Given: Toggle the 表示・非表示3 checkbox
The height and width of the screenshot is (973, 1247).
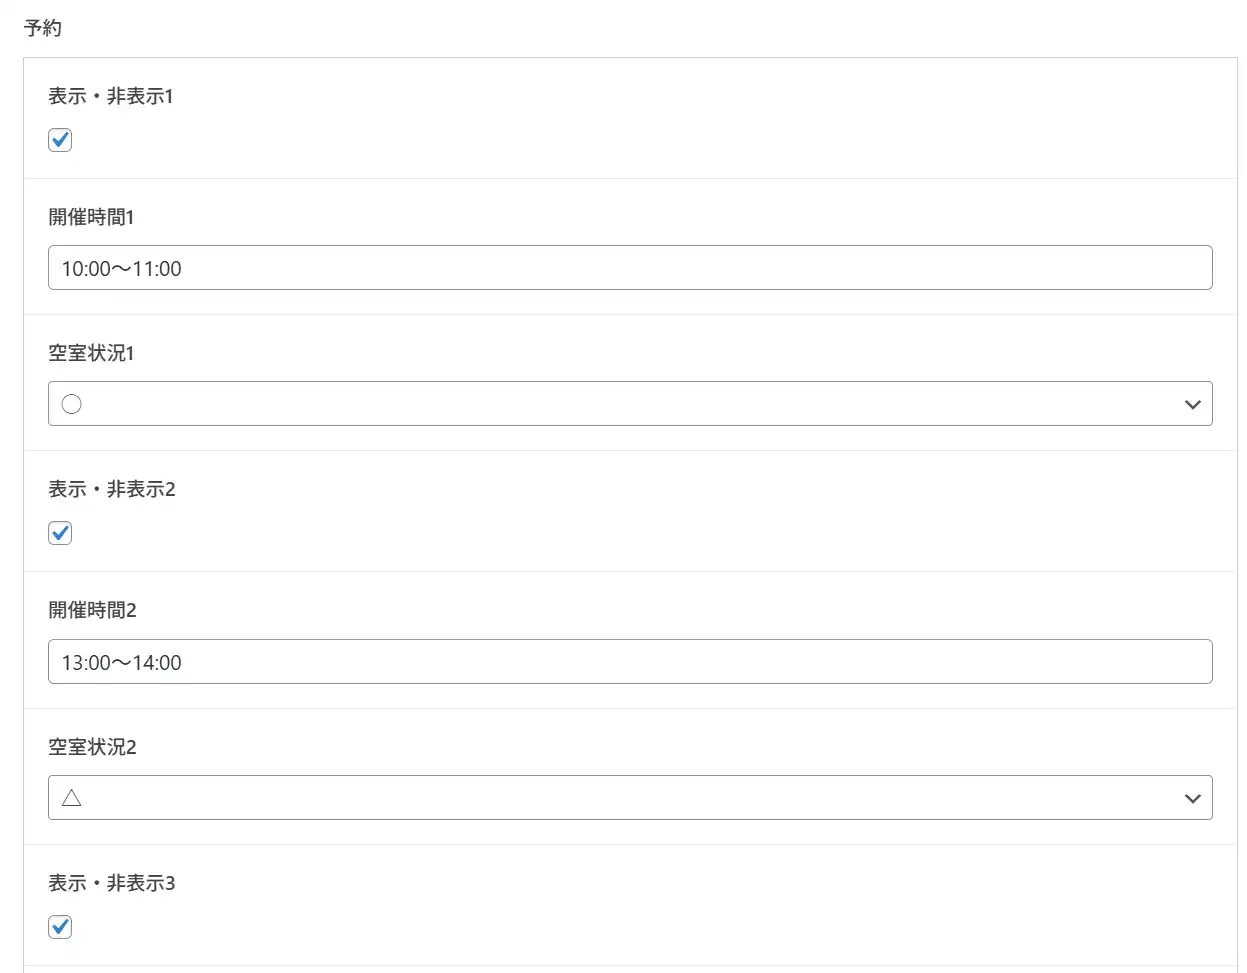Looking at the screenshot, I should tap(60, 927).
